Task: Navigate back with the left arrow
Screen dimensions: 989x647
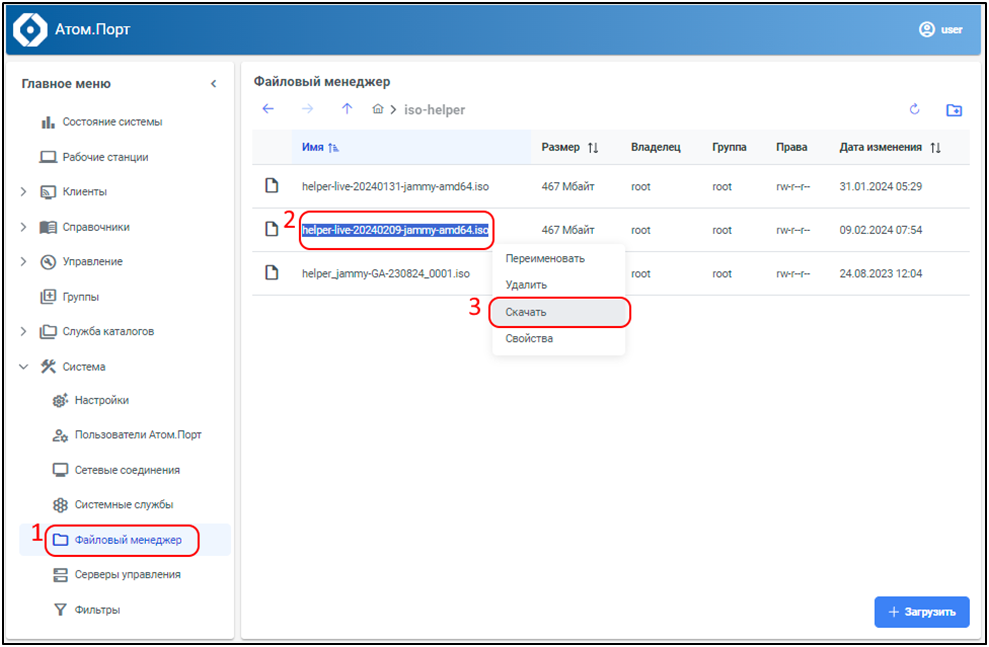Action: tap(267, 109)
